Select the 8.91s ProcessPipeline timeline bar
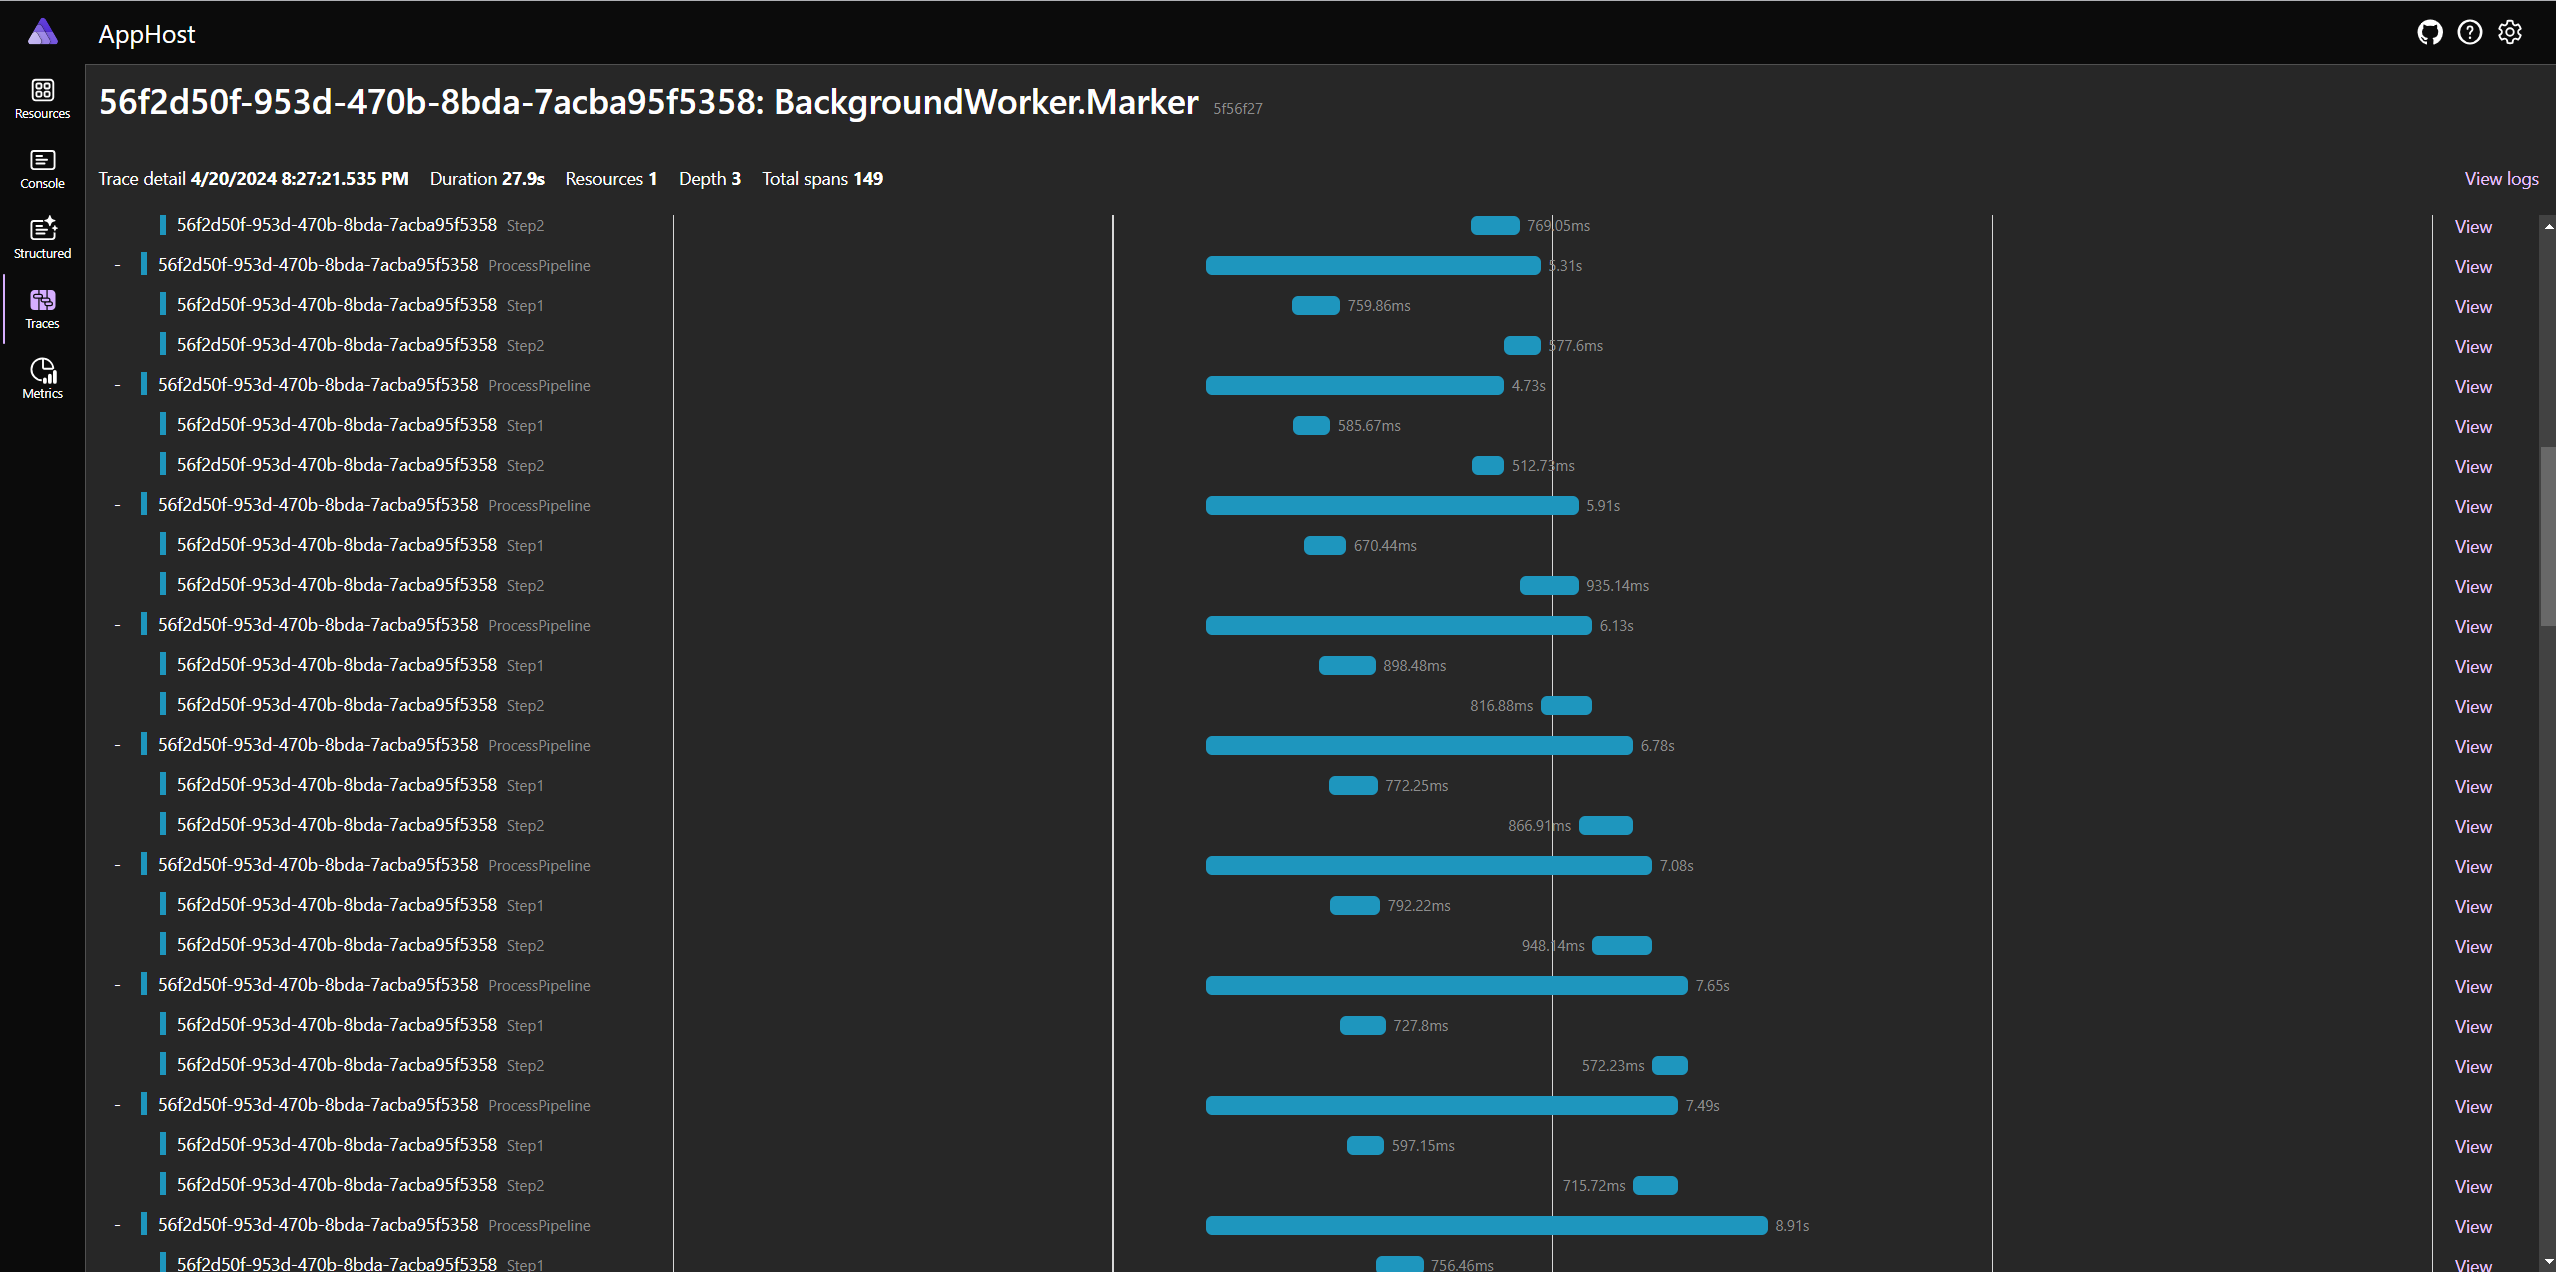 point(1487,1225)
